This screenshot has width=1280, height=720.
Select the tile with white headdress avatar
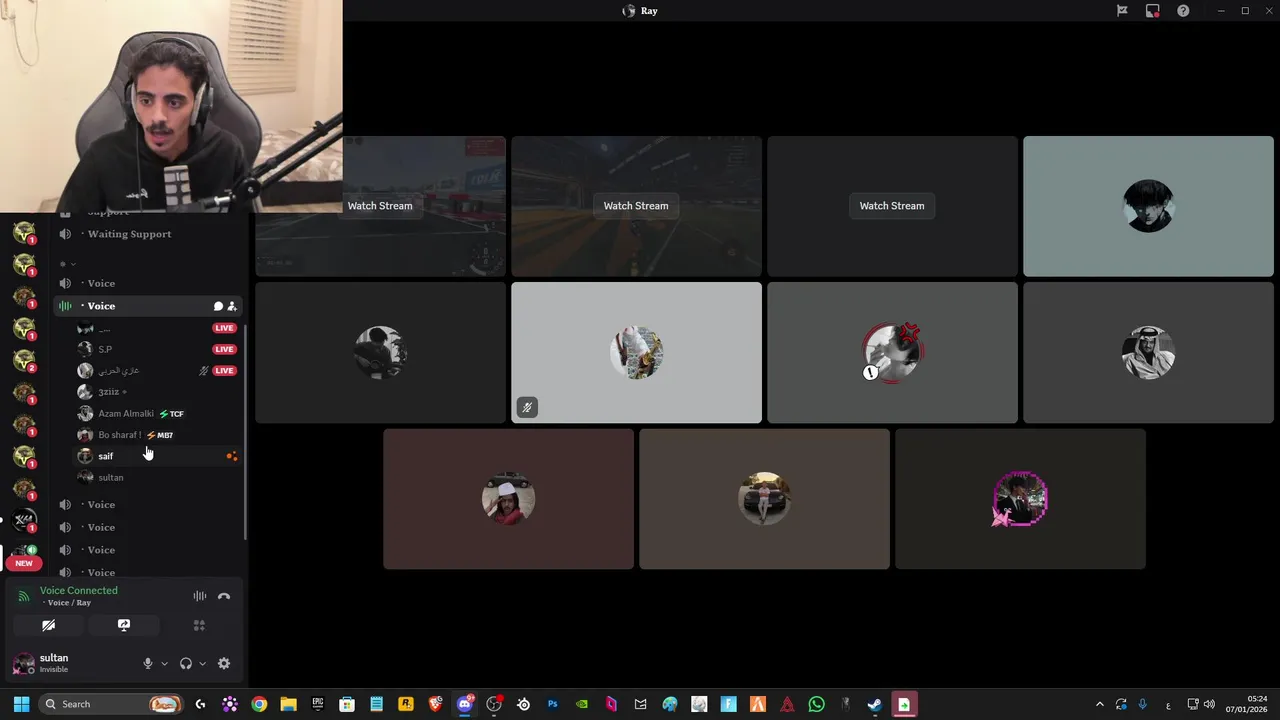pyautogui.click(x=1148, y=353)
